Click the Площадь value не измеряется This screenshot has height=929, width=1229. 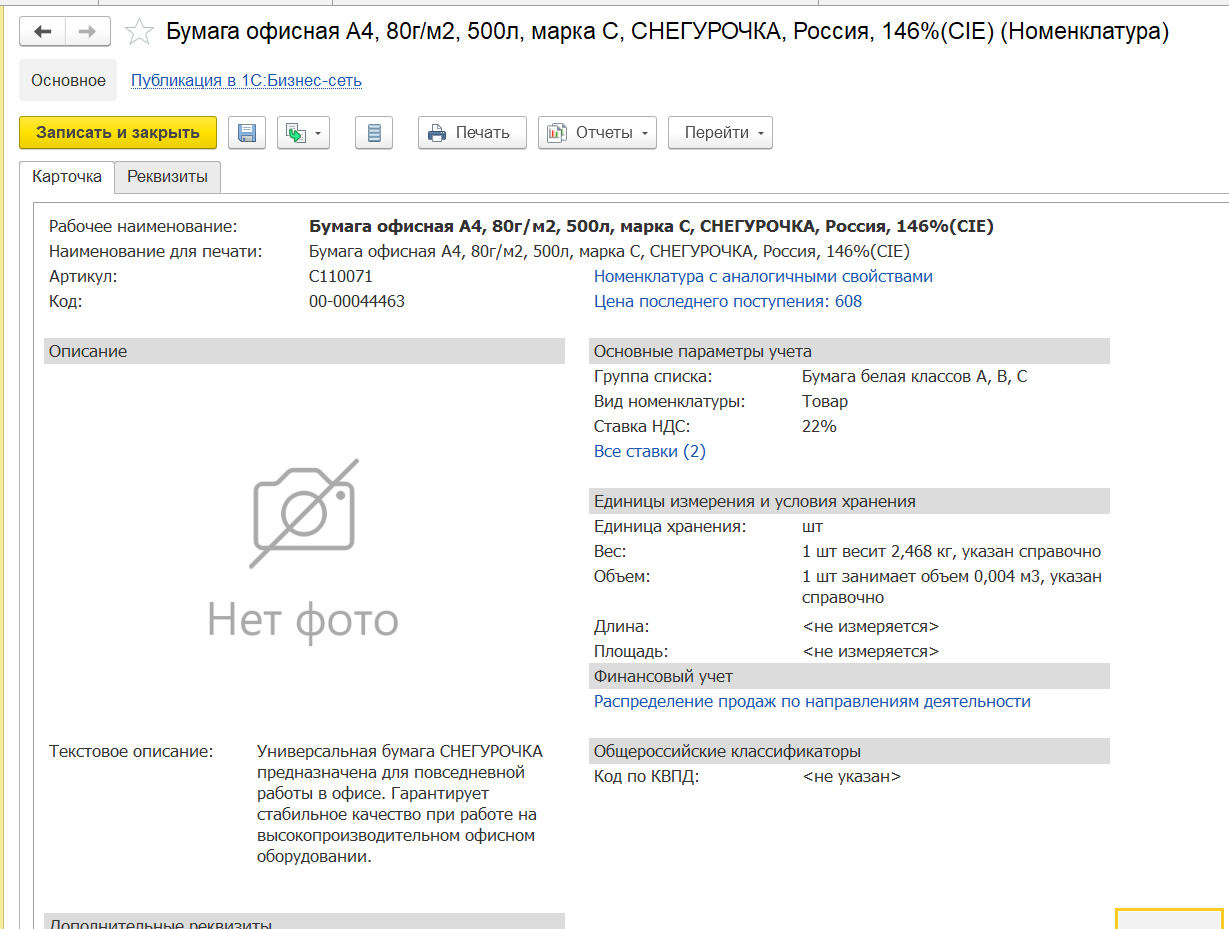coord(871,651)
